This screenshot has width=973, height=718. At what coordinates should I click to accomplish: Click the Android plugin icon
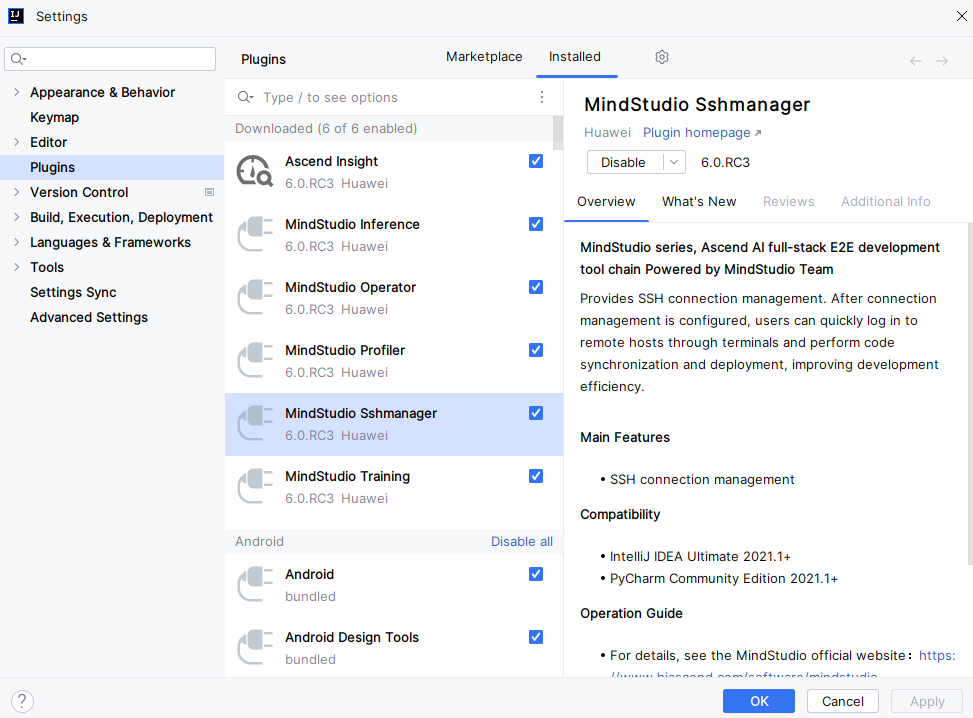point(254,585)
